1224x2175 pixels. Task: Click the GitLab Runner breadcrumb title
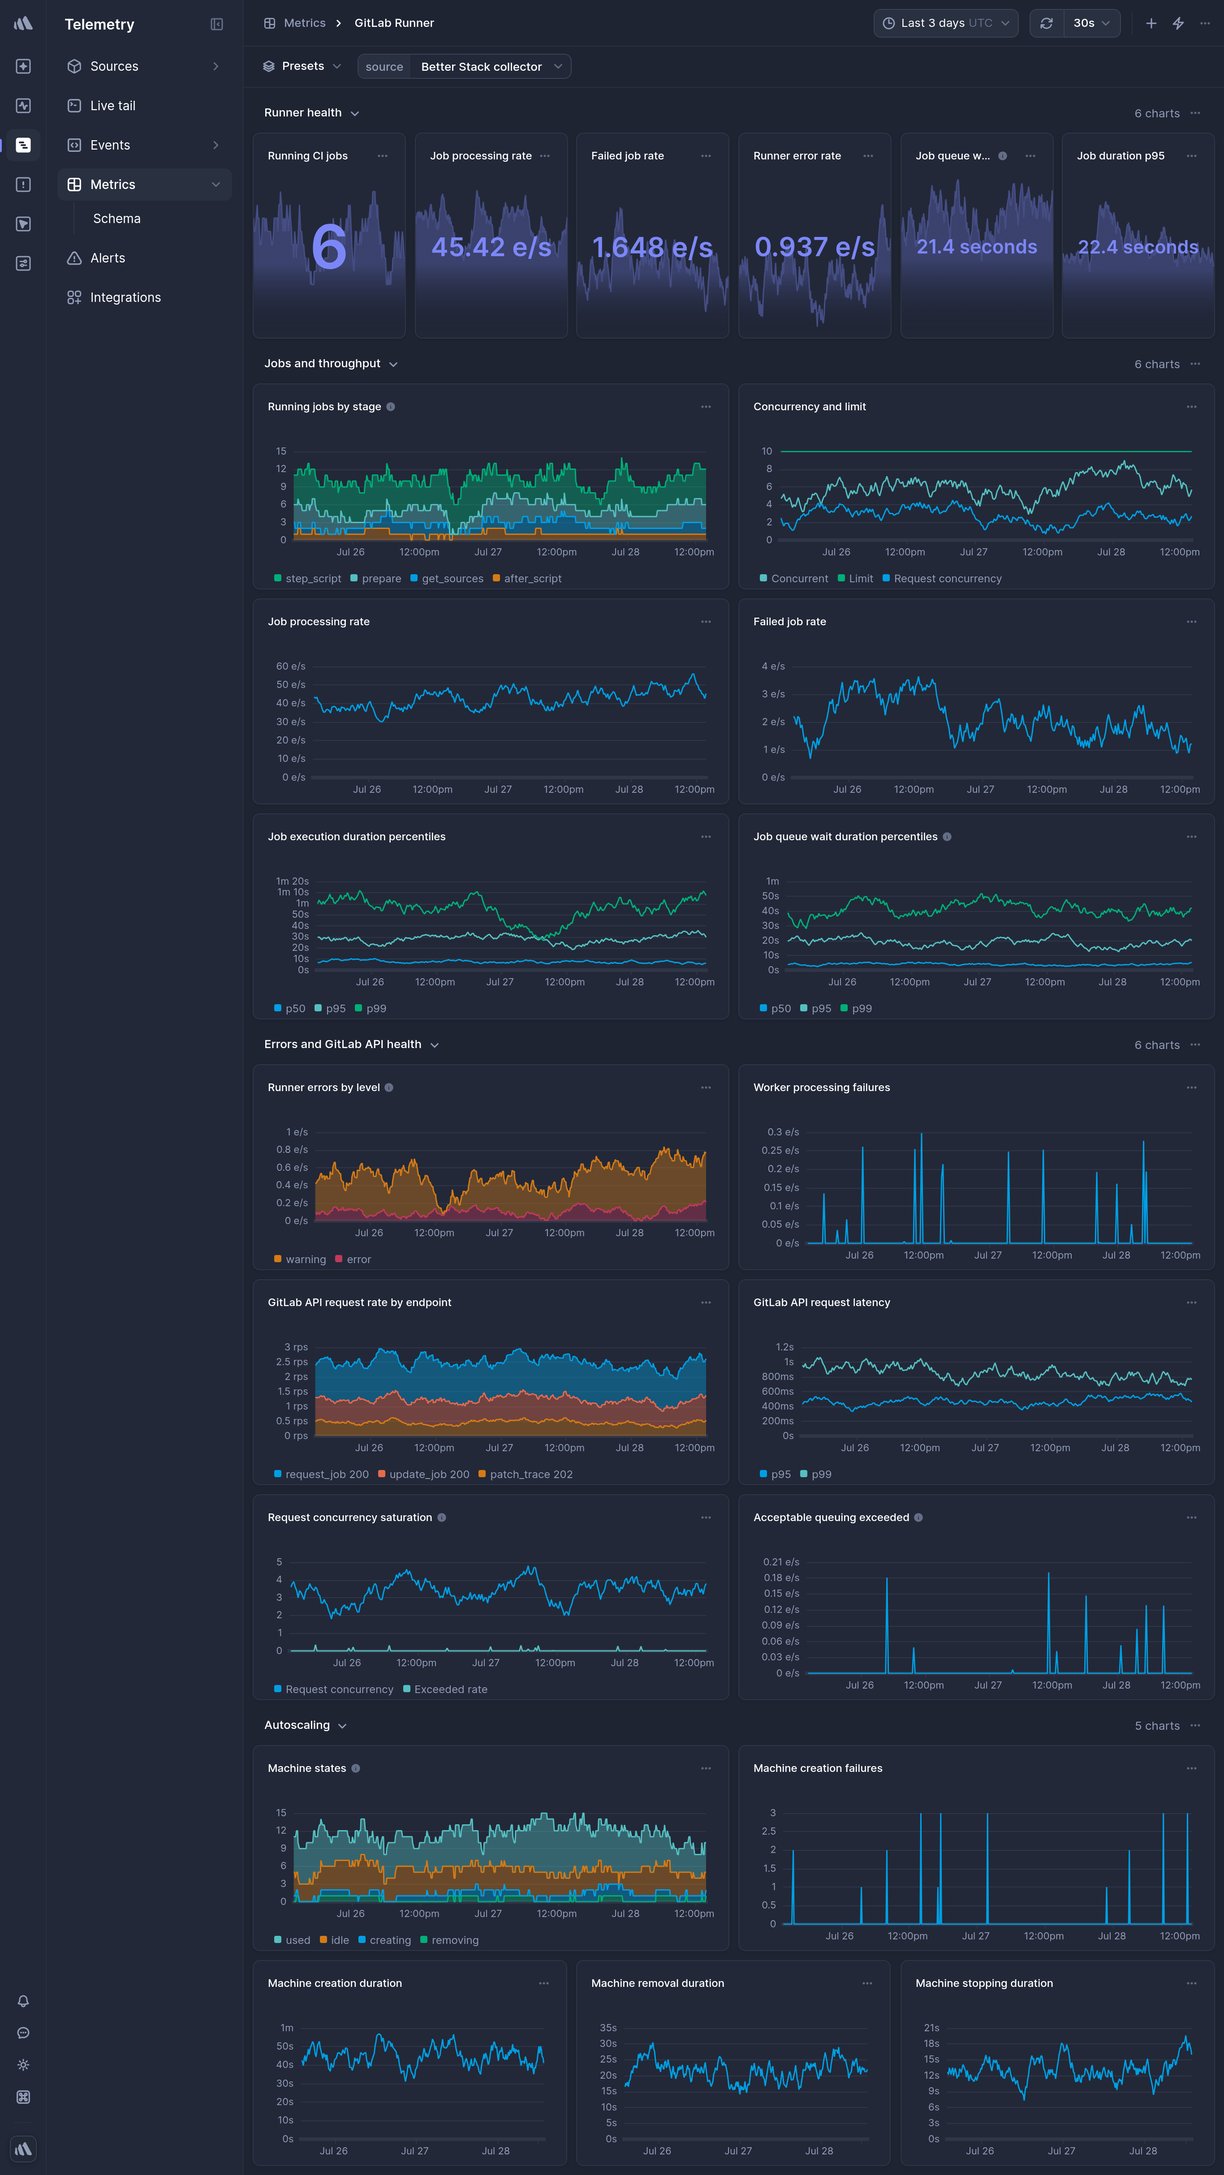[394, 23]
